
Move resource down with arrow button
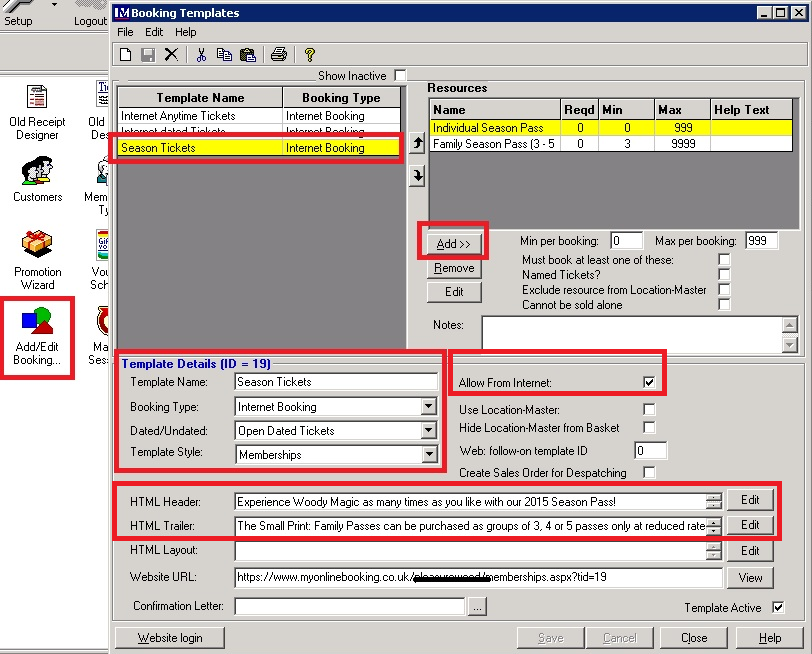coord(417,176)
